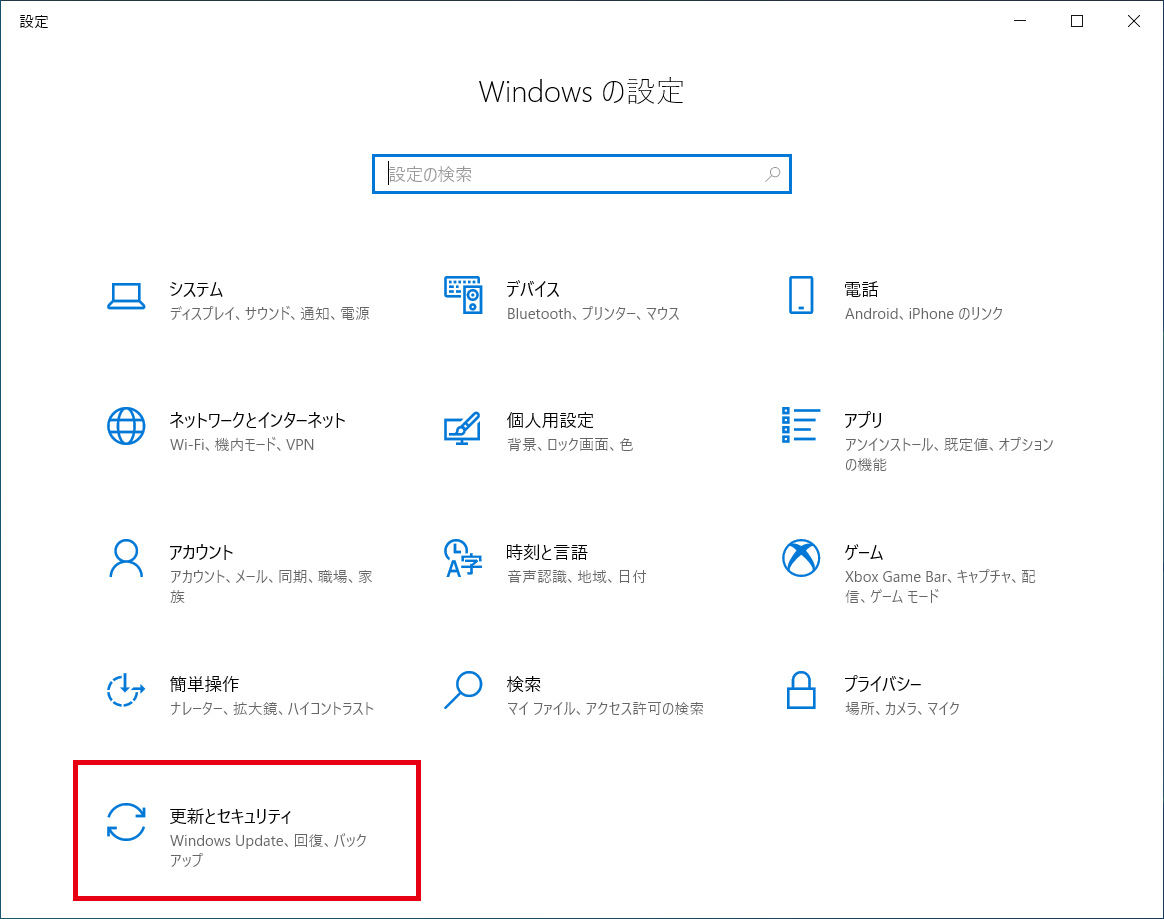Click 'Windows Update、回復、バックアップ' description
Image resolution: width=1164 pixels, height=919 pixels.
(x=269, y=850)
